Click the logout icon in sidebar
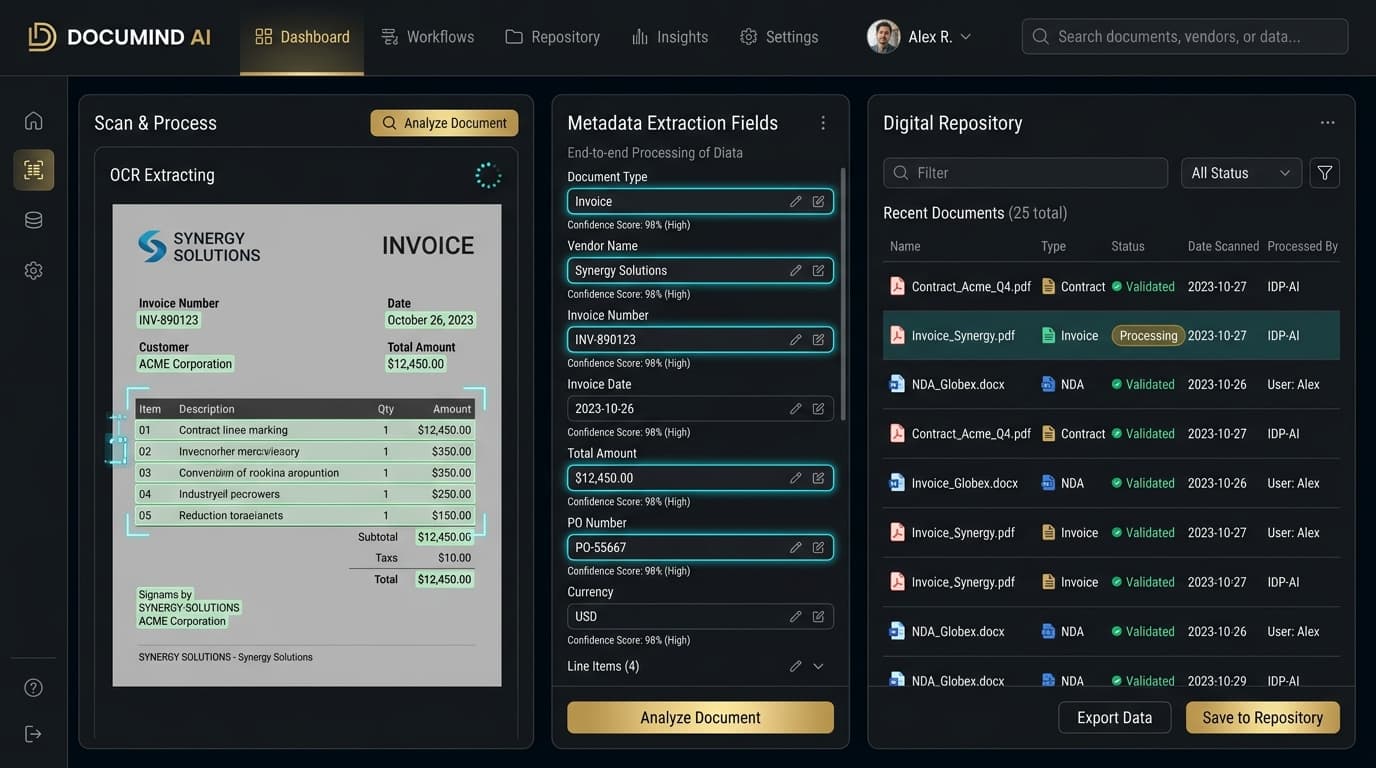The image size is (1376, 768). tap(33, 734)
